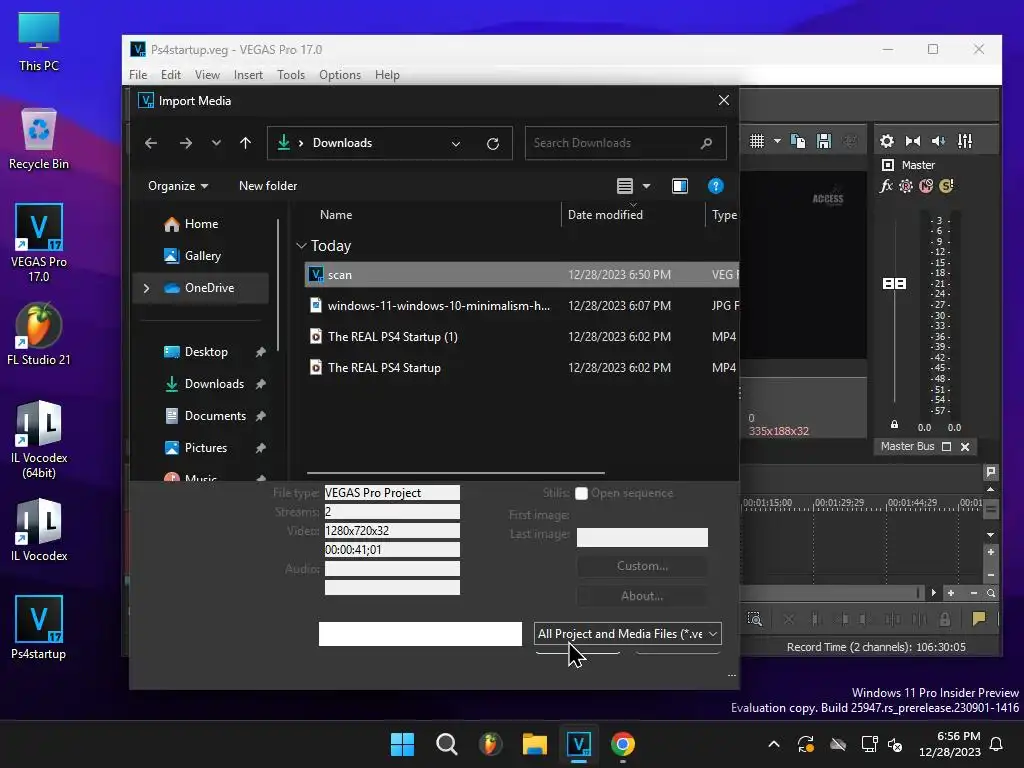Click the Search Downloads field
Viewport: 1024px width, 768px height.
click(626, 143)
